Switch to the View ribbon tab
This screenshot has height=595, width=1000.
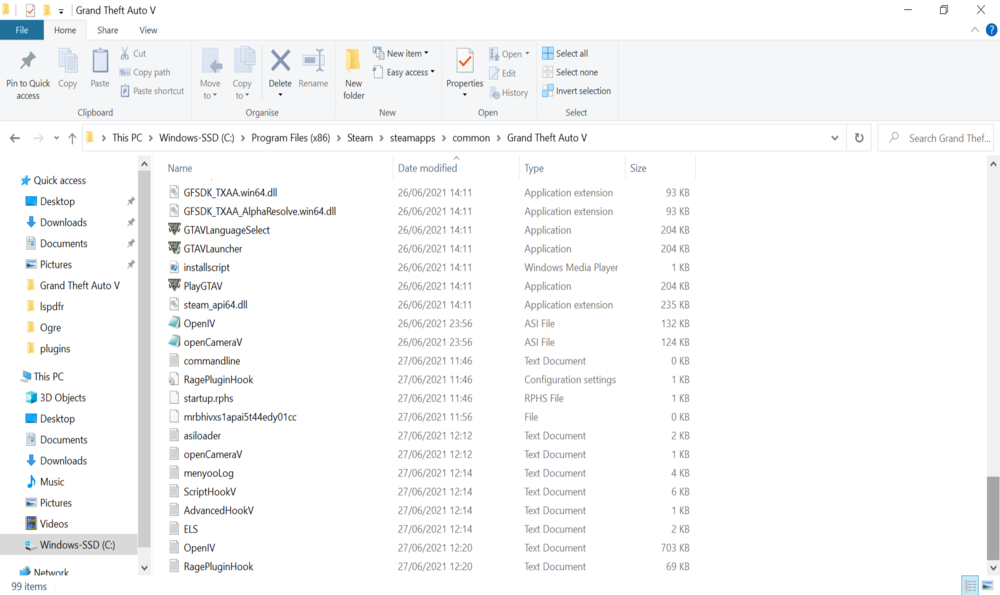[x=149, y=30]
